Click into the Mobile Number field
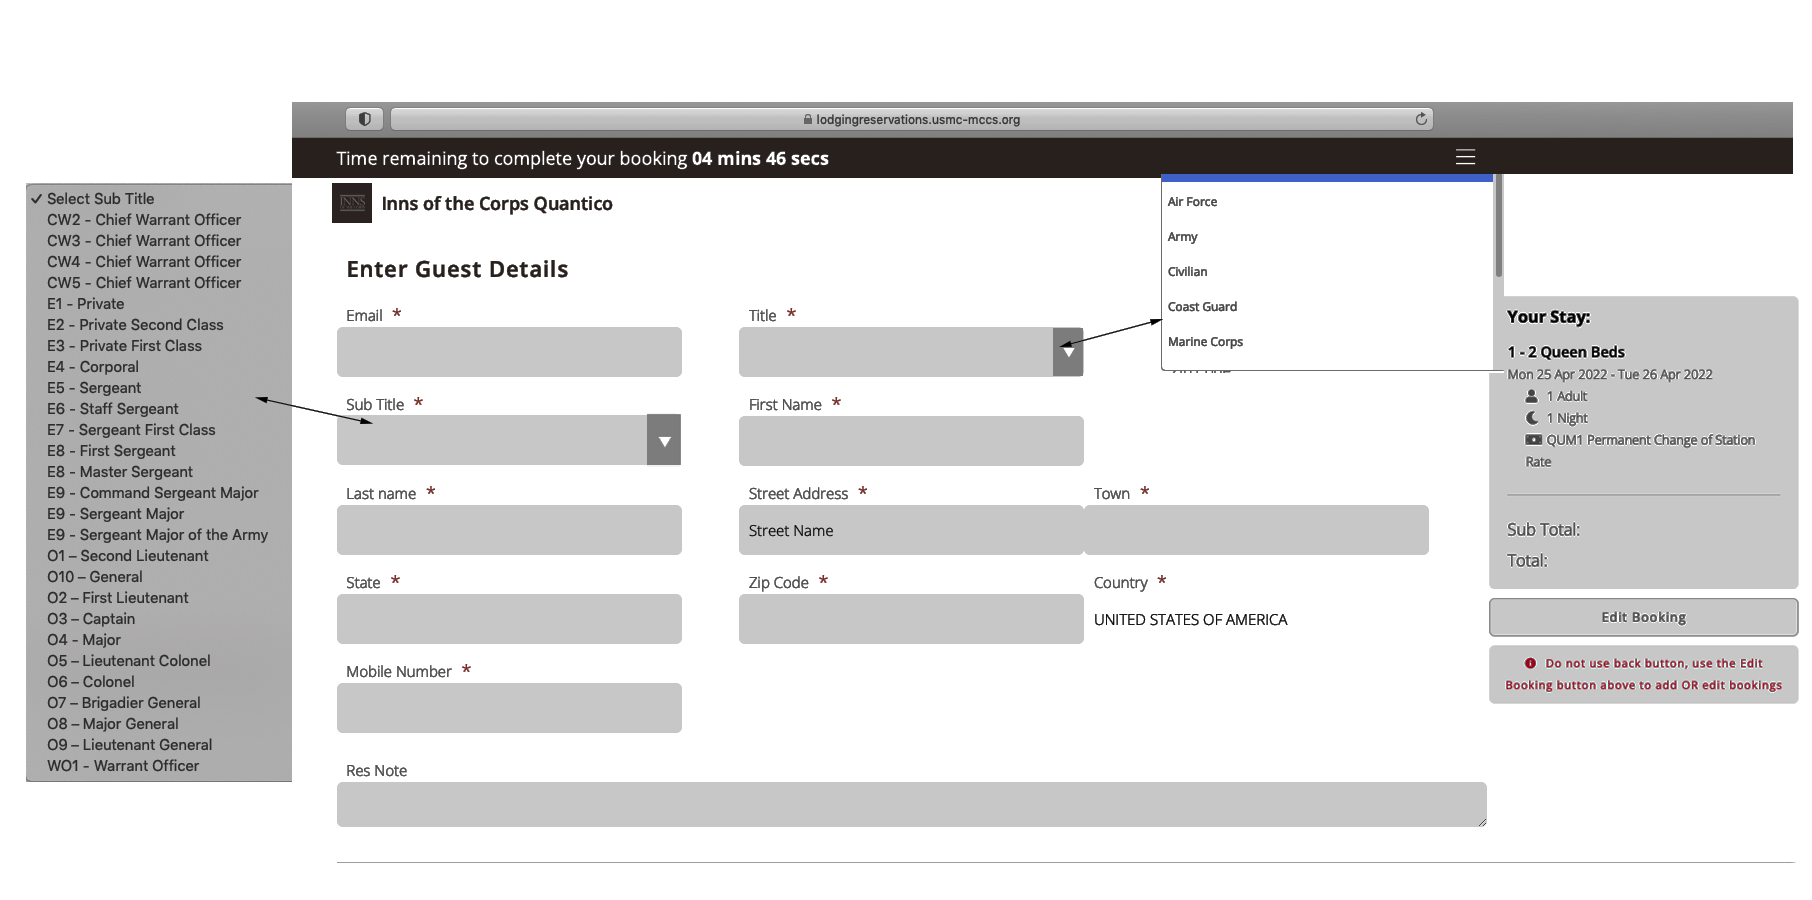The height and width of the screenshot is (900, 1812). point(509,708)
